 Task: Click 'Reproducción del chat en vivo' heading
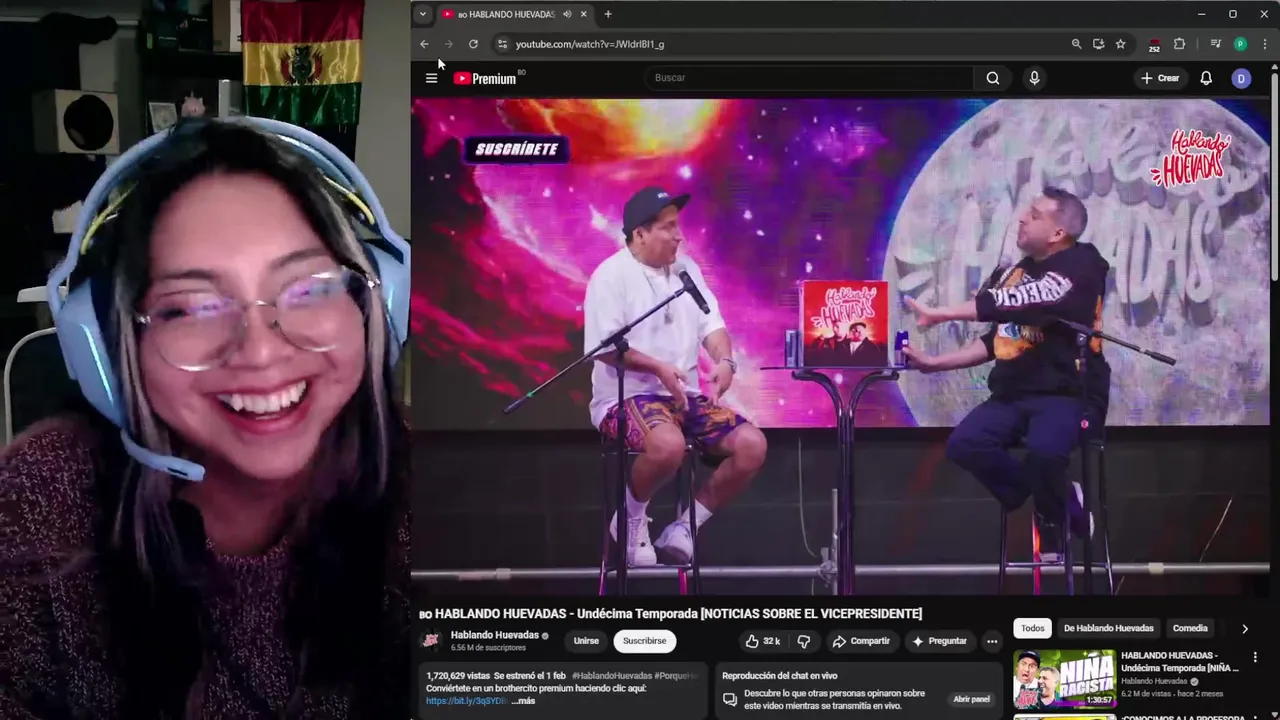pos(780,676)
